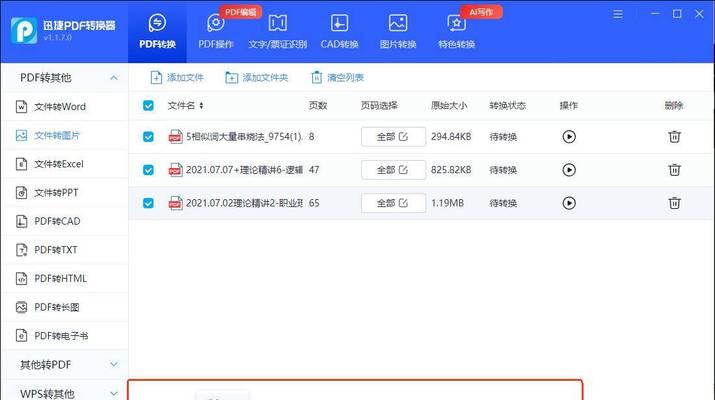
Task: Uncheck the 2021.07.02理论精讲2 file checkbox
Action: pos(148,203)
